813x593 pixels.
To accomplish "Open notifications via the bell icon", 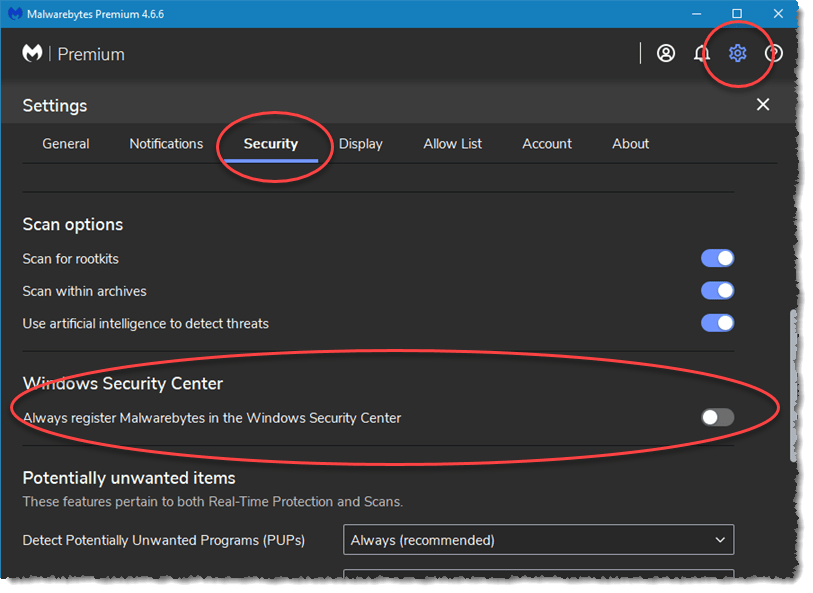I will tap(702, 53).
